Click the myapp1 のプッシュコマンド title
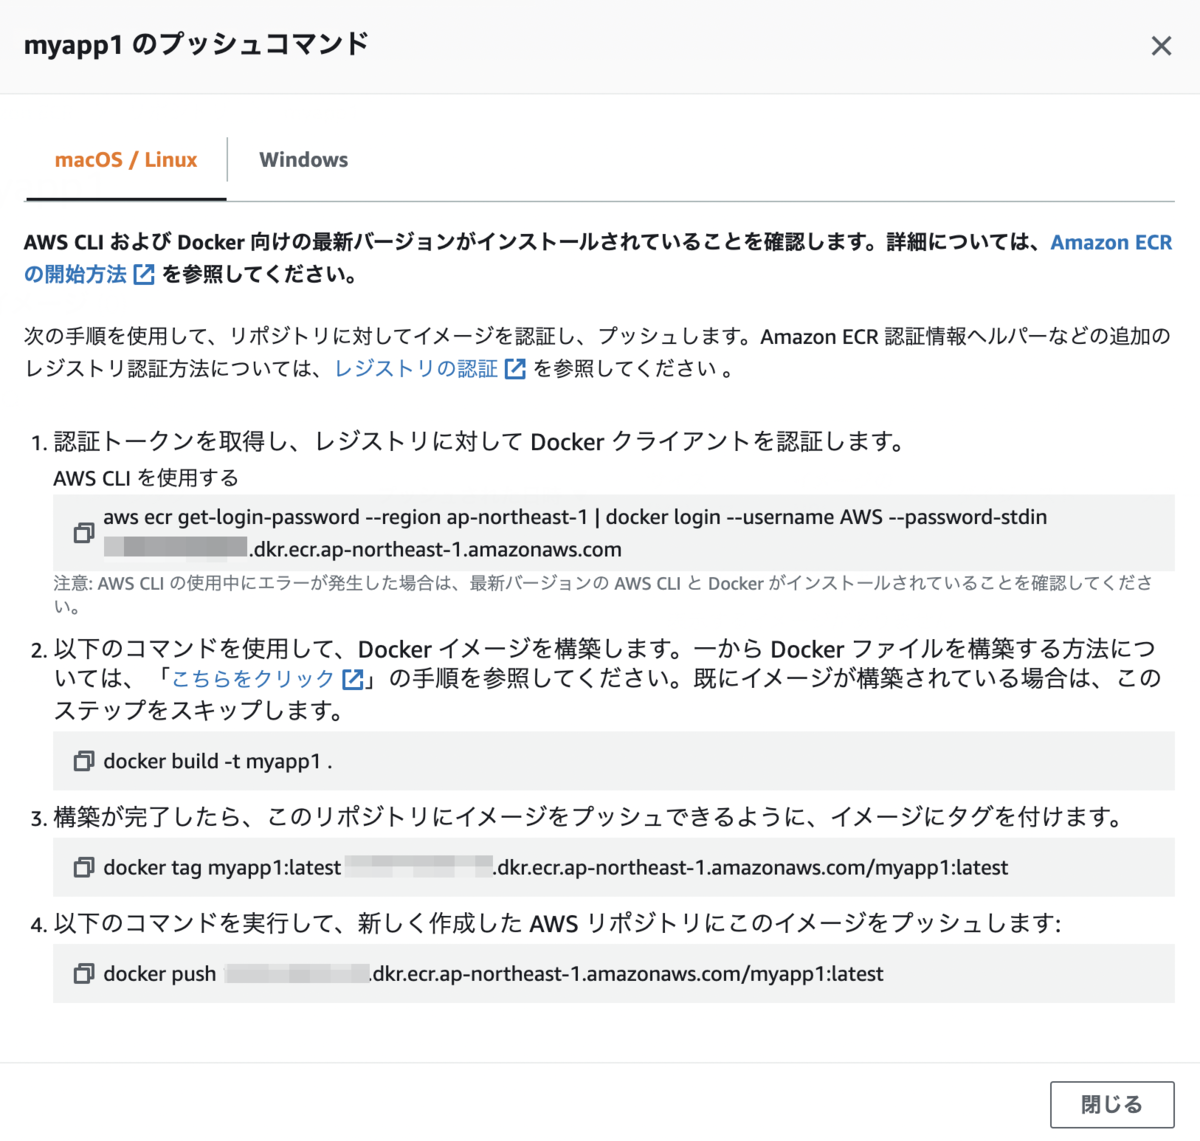 click(x=196, y=45)
